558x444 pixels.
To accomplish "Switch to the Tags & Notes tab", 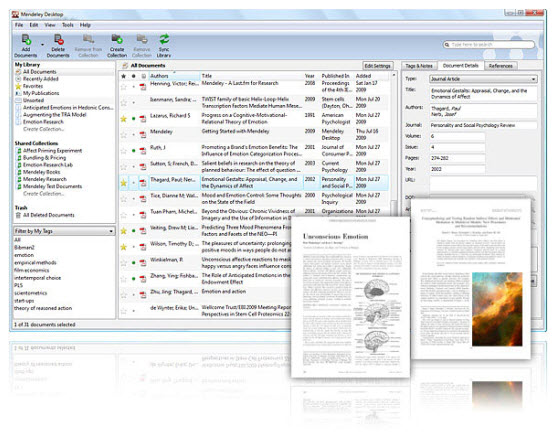I will pyautogui.click(x=419, y=66).
